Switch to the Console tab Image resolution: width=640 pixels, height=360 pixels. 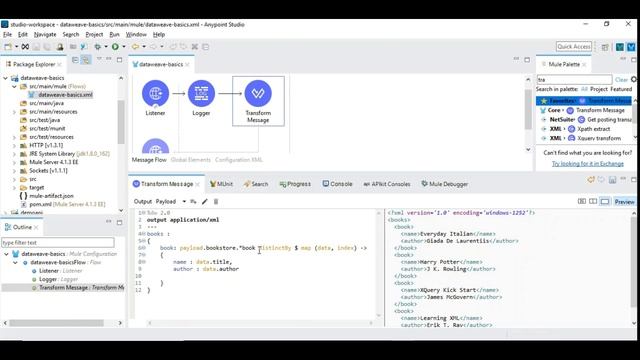pos(337,184)
